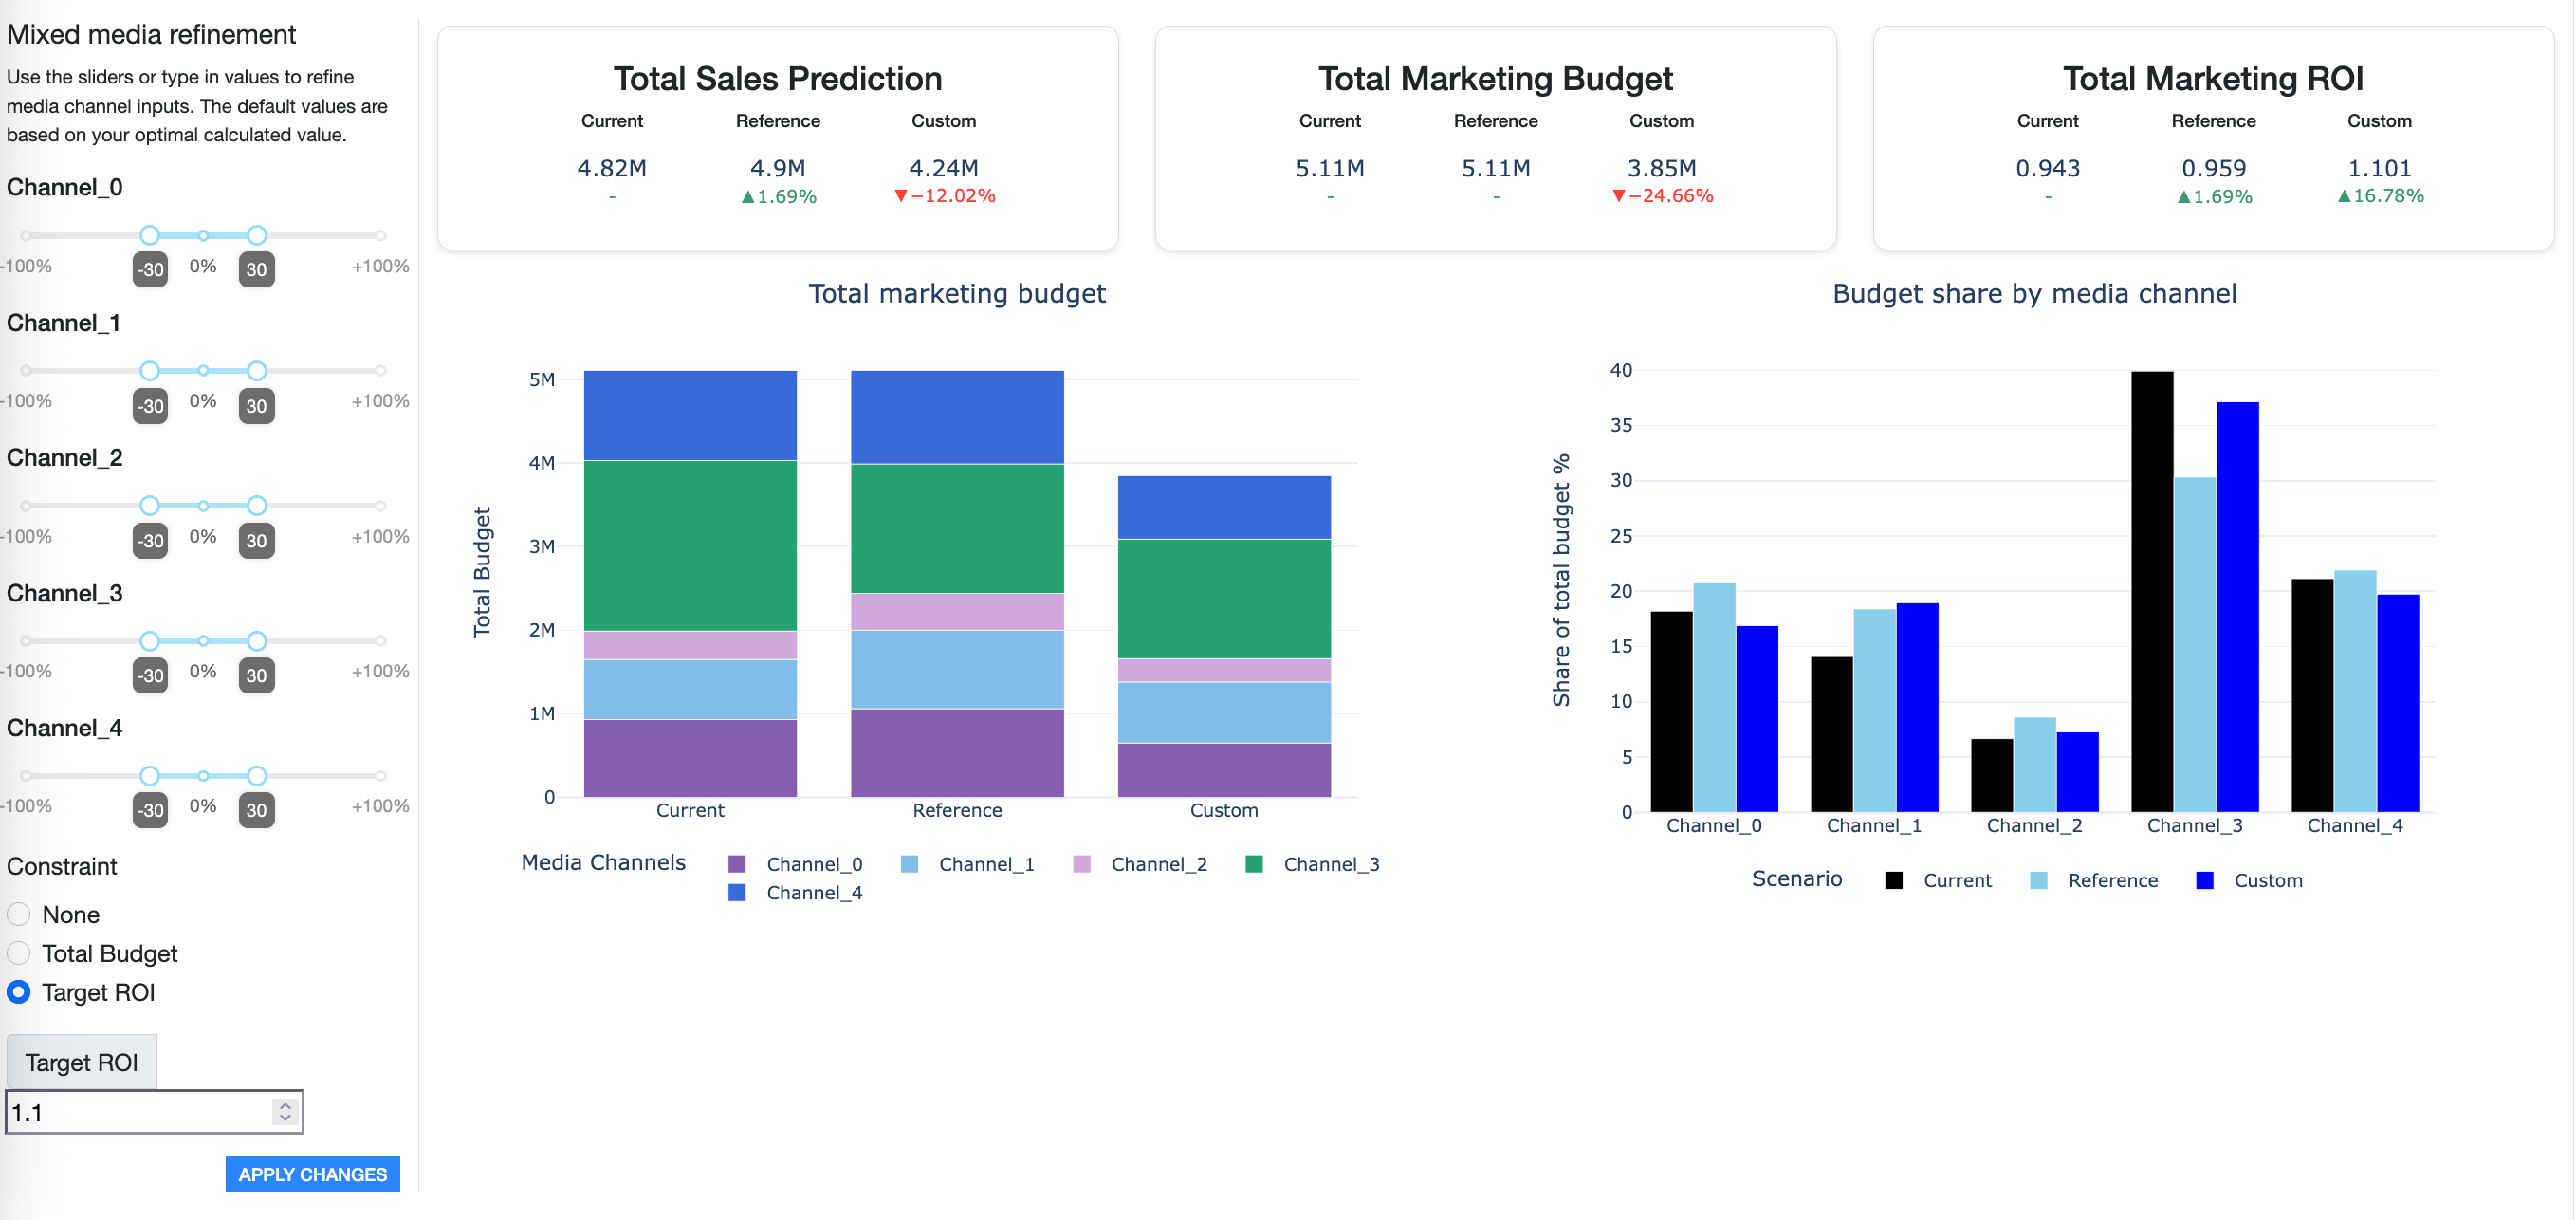2576x1220 pixels.
Task: Click the Channel_3 left slider handle
Action: [x=150, y=640]
